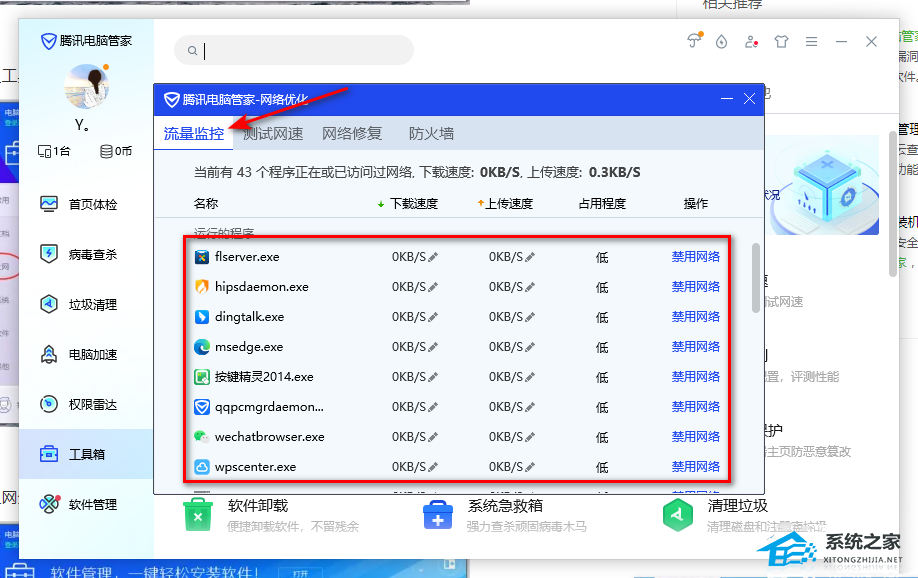Open the hamburger main menu
The width and height of the screenshot is (918, 578).
(x=811, y=42)
